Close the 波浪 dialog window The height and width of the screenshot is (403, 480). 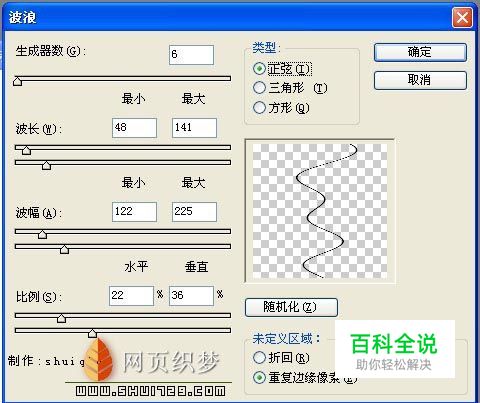click(462, 17)
